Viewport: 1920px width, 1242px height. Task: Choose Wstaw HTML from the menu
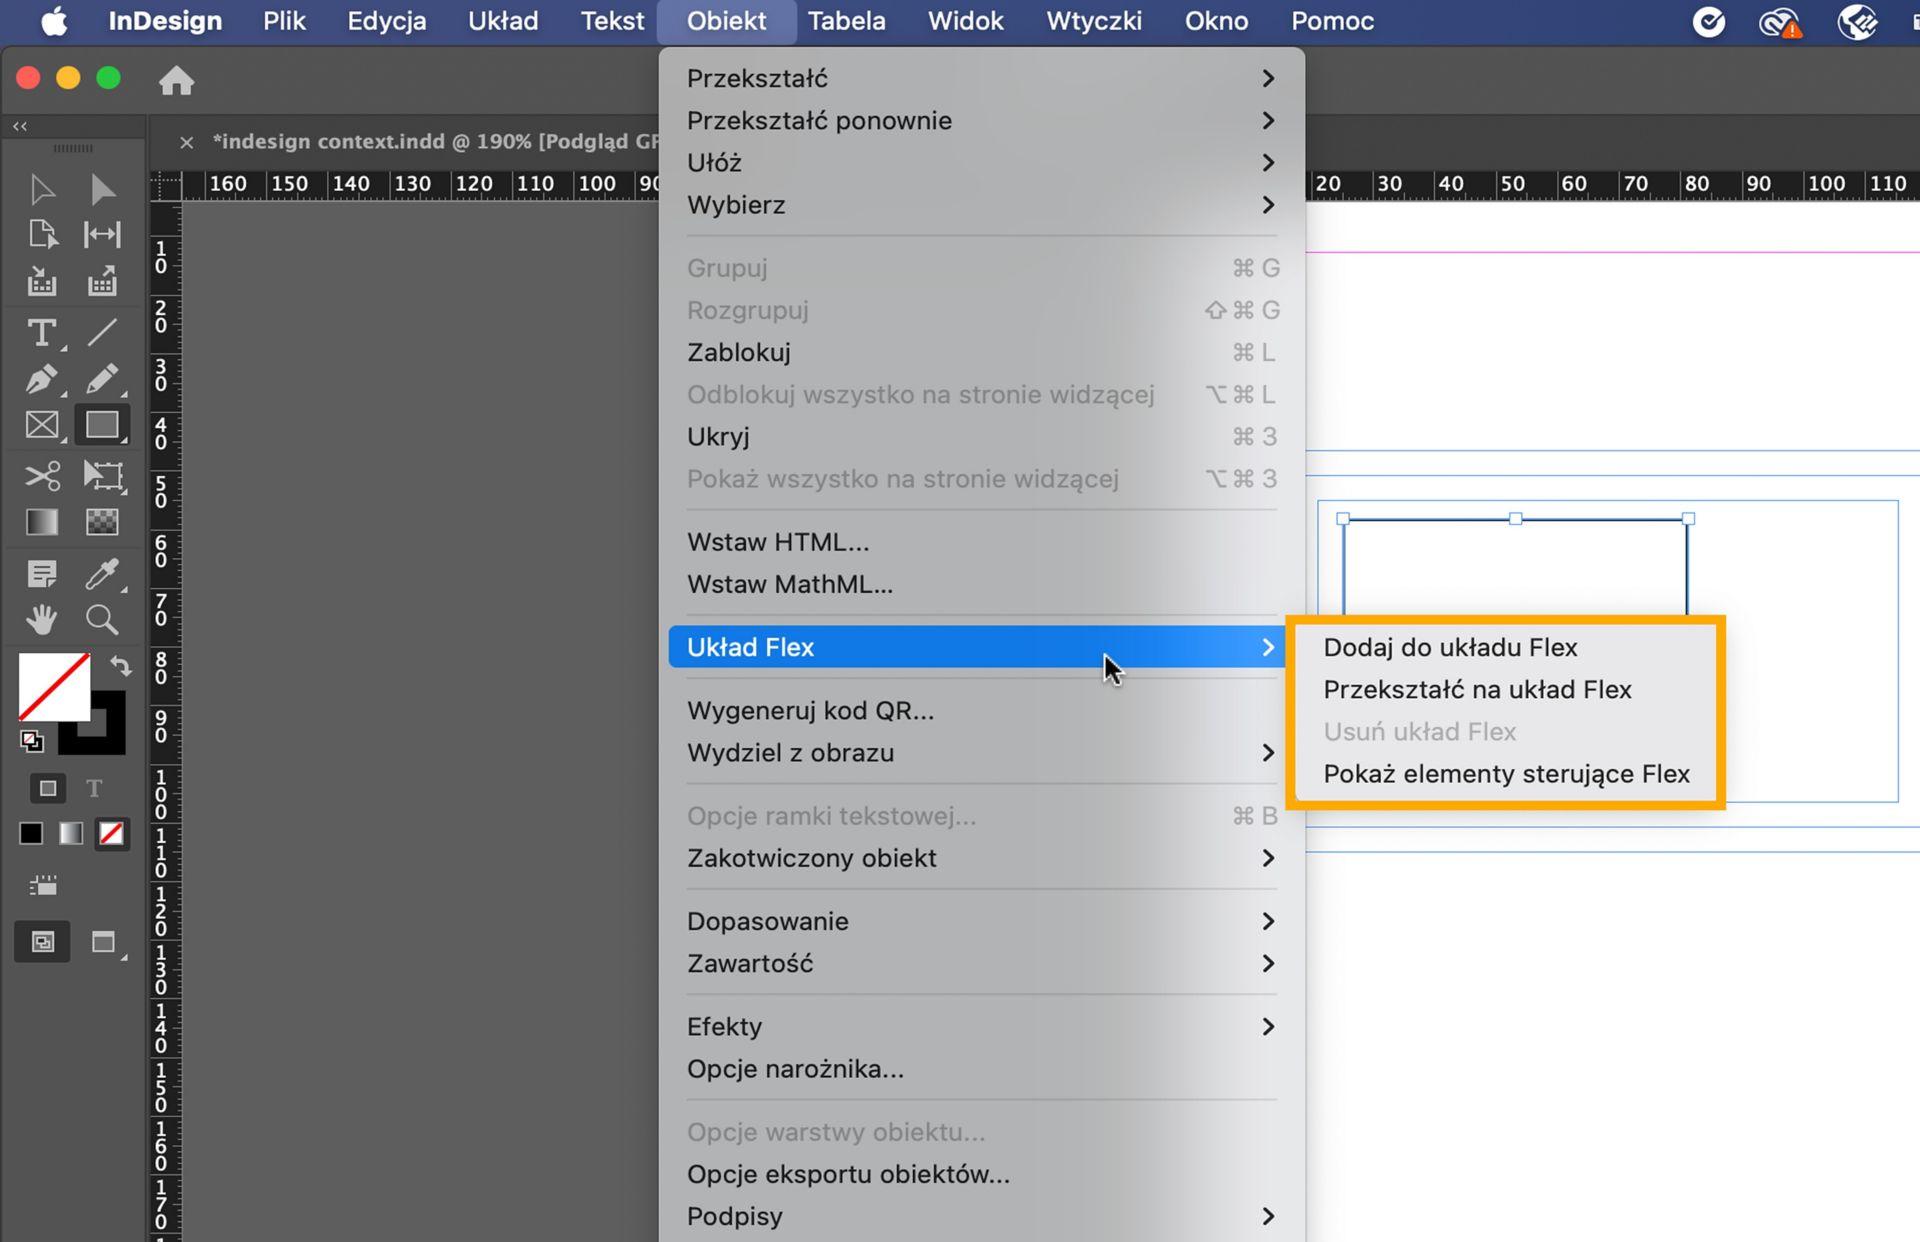pos(780,541)
